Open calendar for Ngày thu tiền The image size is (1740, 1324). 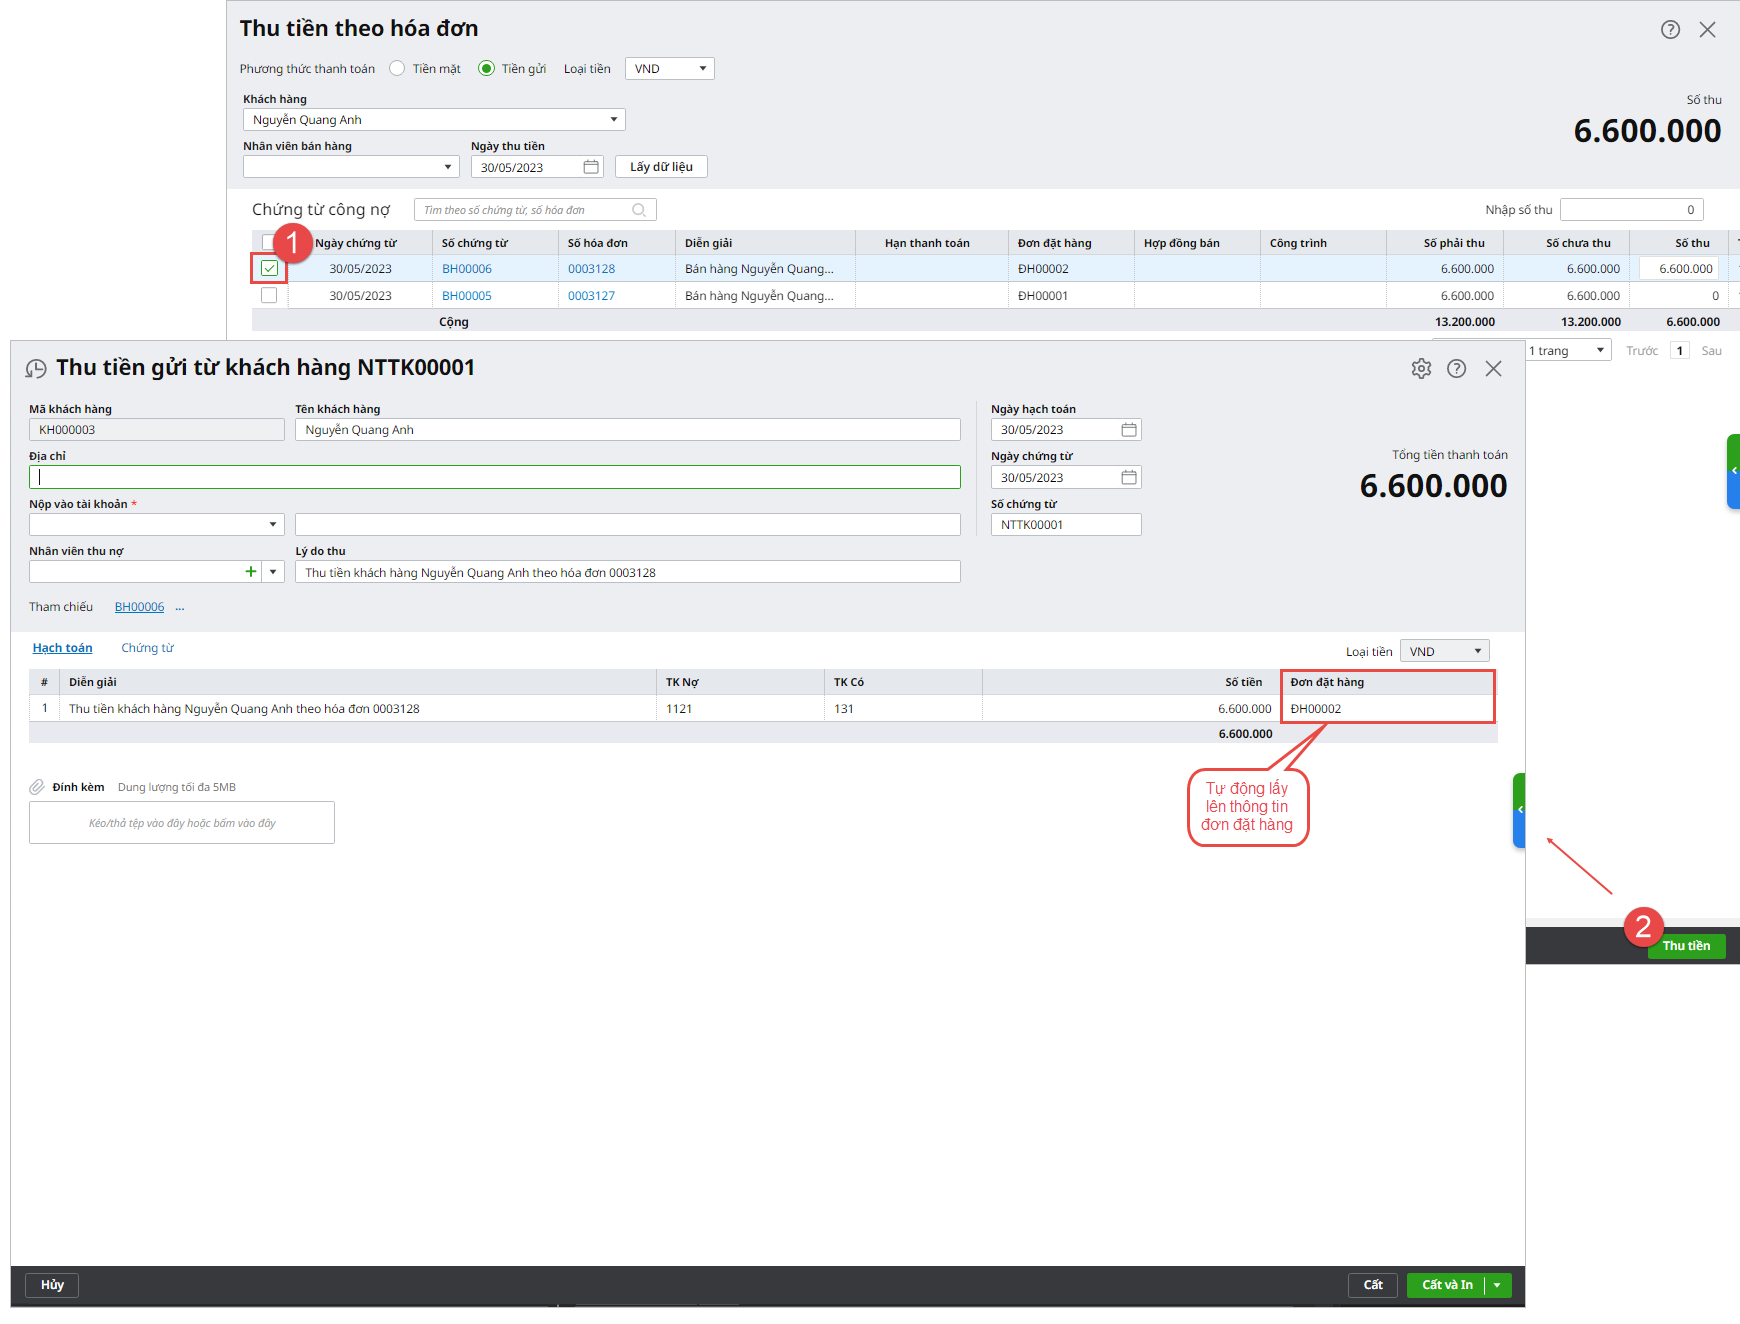click(x=591, y=167)
